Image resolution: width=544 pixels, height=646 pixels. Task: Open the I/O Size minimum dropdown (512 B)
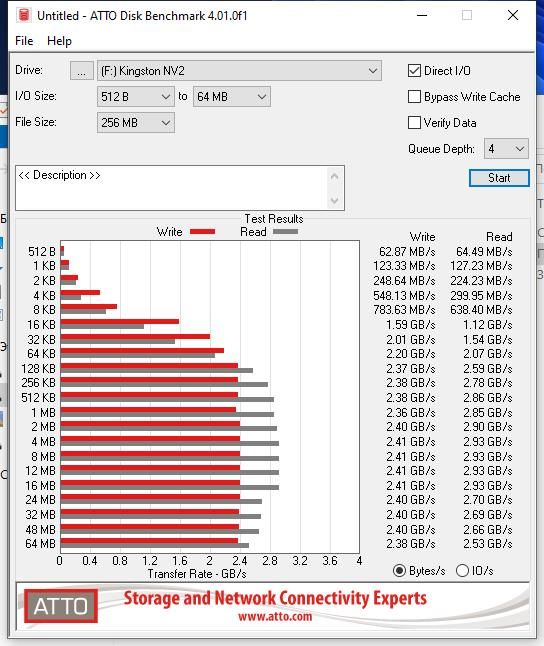(x=136, y=97)
